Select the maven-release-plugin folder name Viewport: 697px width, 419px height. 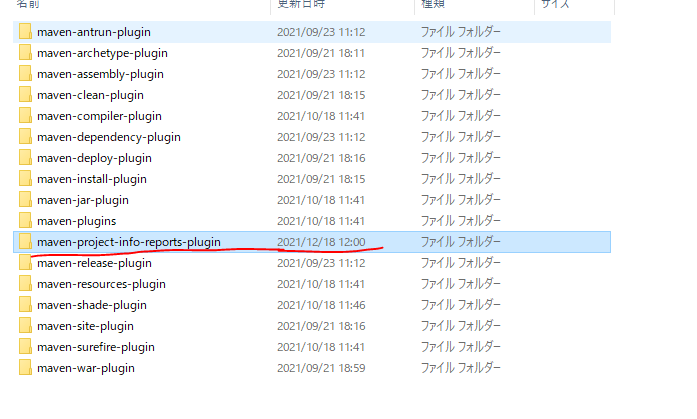coord(94,263)
